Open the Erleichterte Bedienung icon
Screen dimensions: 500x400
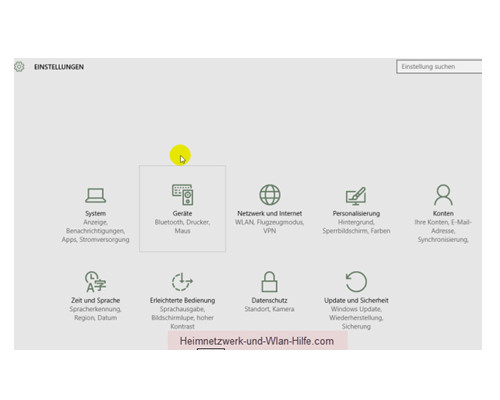point(182,282)
